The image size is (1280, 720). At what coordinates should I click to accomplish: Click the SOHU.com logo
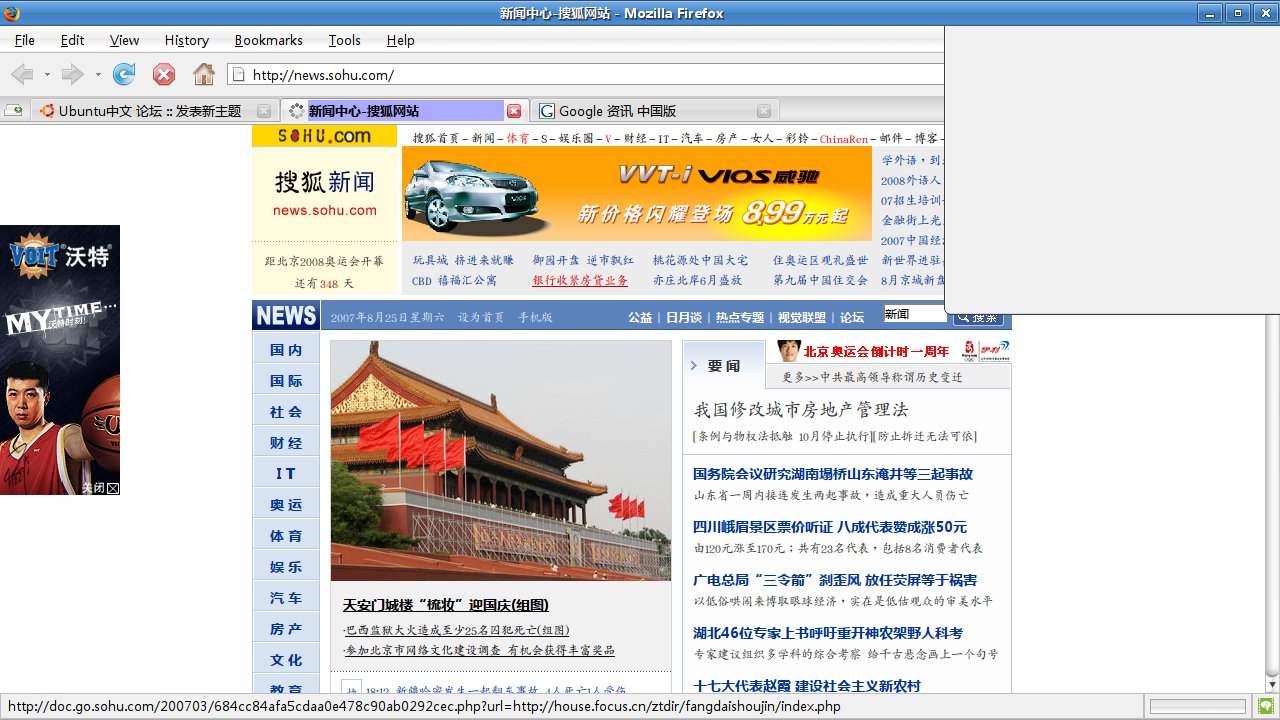tap(324, 136)
